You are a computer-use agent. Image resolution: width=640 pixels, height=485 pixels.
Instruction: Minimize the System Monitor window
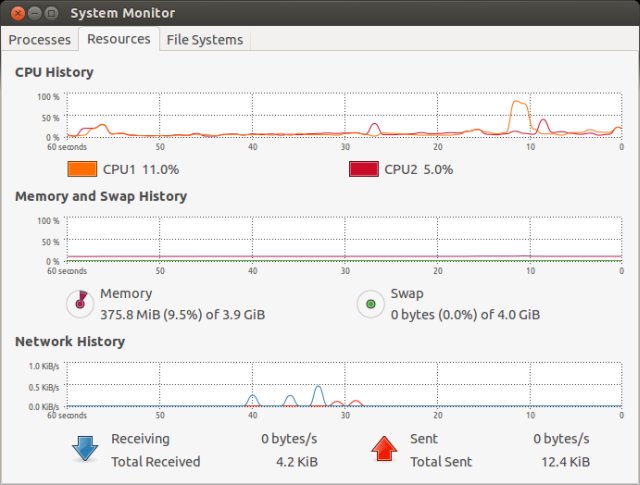pyautogui.click(x=34, y=12)
